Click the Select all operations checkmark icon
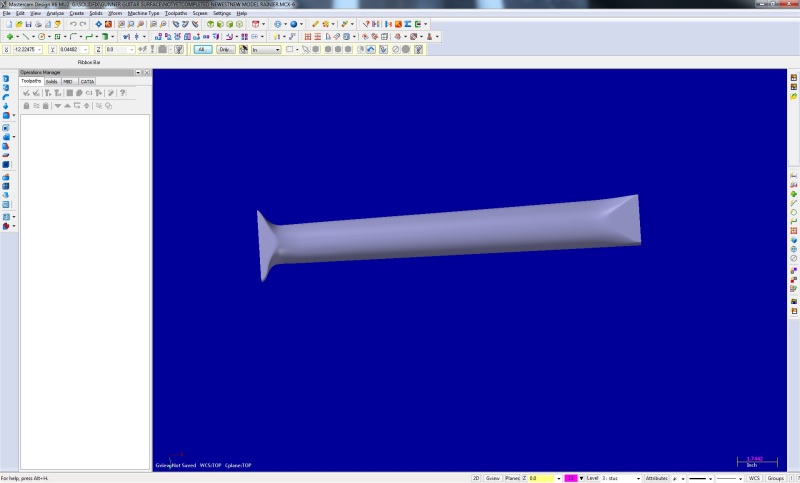800x483 pixels. pyautogui.click(x=26, y=93)
